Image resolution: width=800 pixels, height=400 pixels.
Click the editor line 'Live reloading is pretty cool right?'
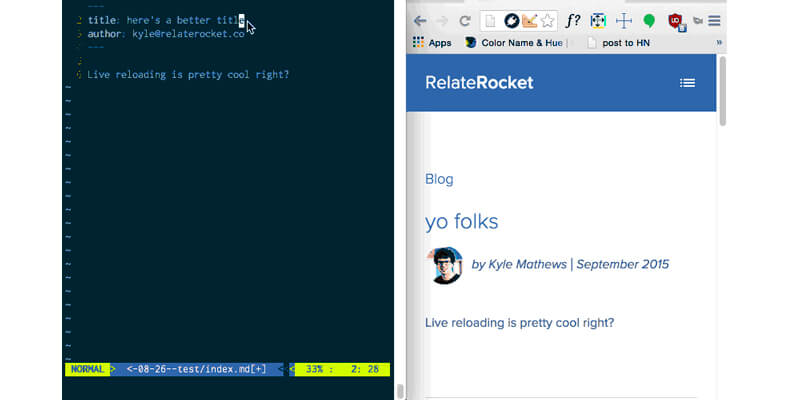(188, 74)
